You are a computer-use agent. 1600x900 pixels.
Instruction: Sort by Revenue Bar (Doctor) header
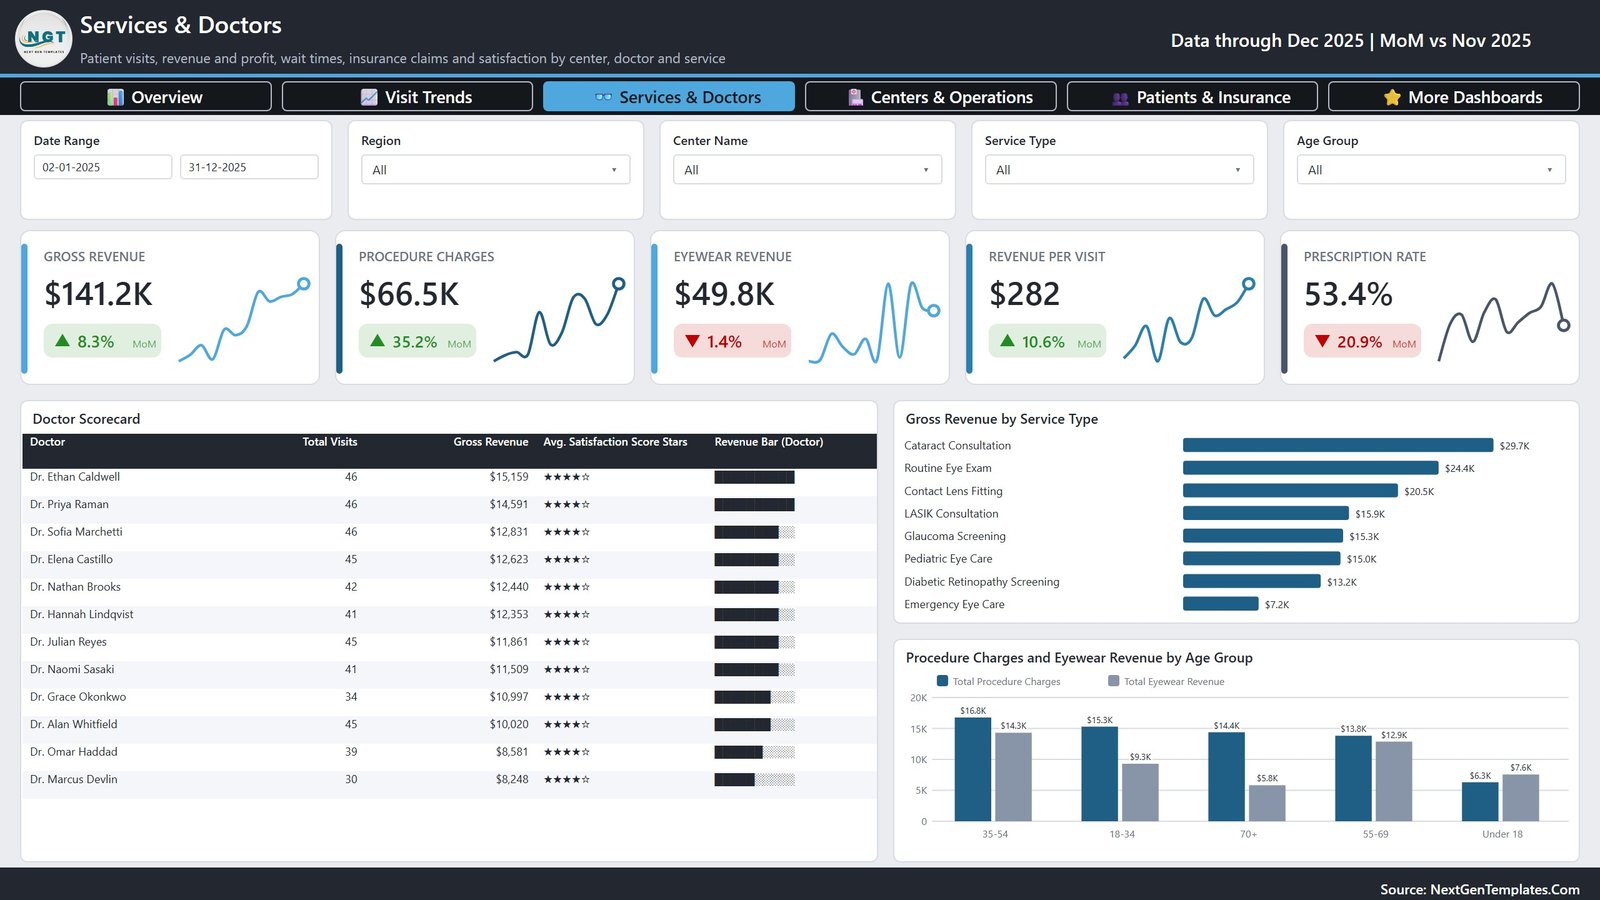click(768, 442)
